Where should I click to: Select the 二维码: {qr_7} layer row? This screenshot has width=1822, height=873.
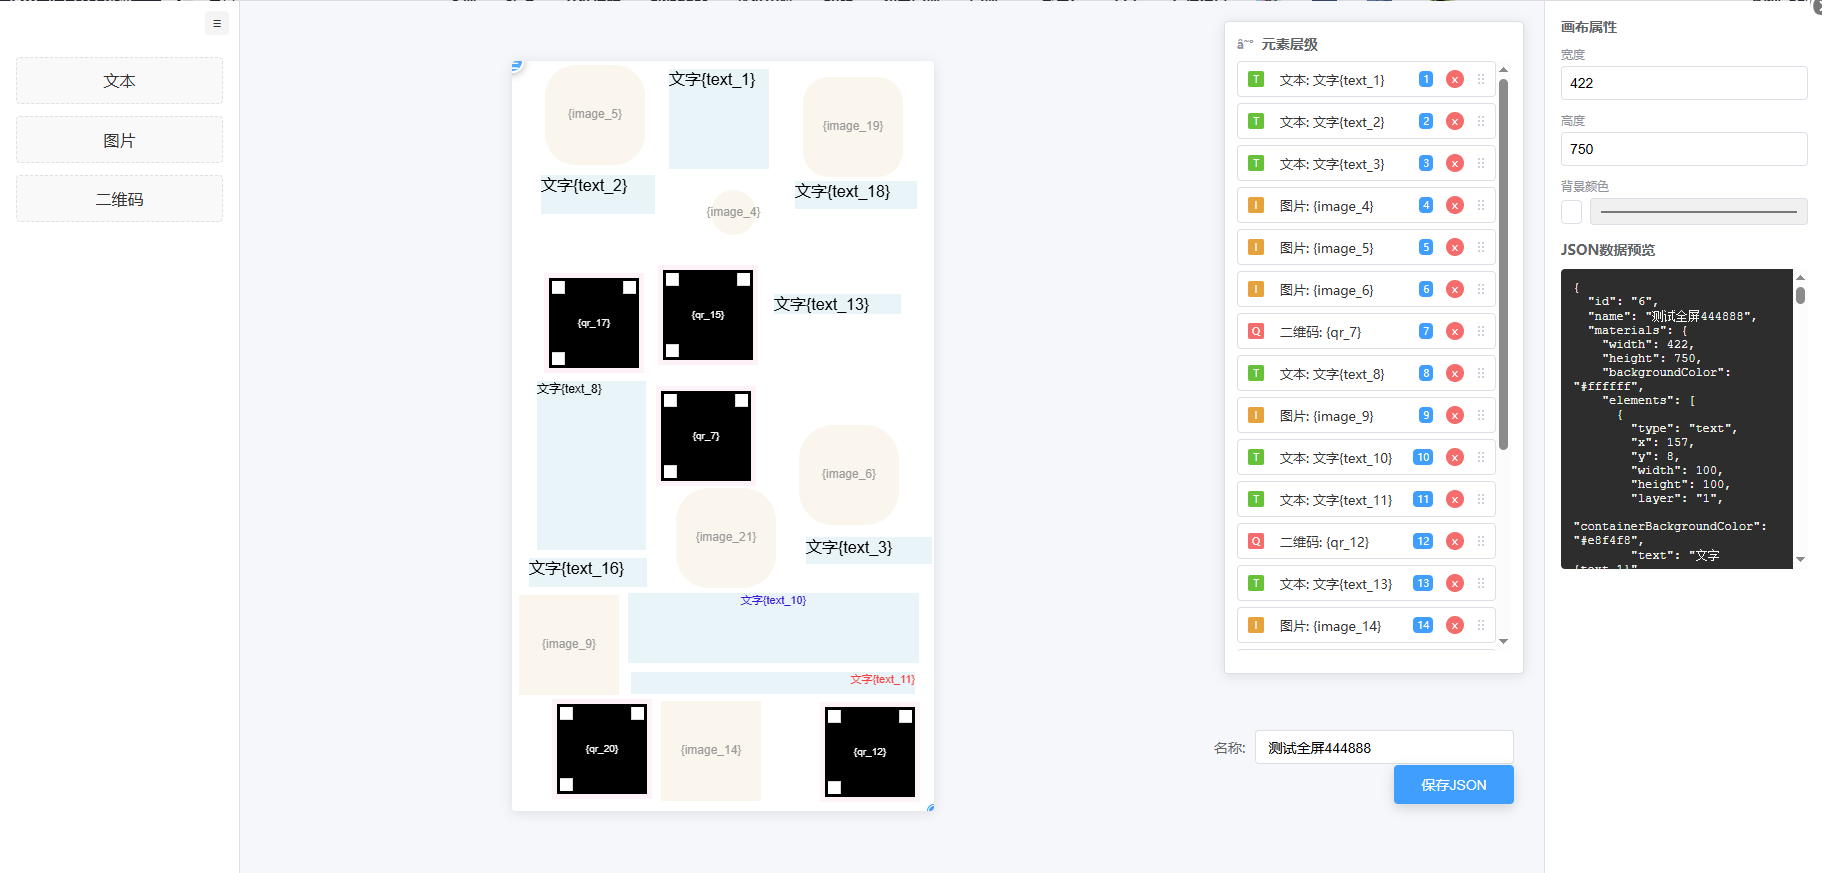click(x=1366, y=332)
